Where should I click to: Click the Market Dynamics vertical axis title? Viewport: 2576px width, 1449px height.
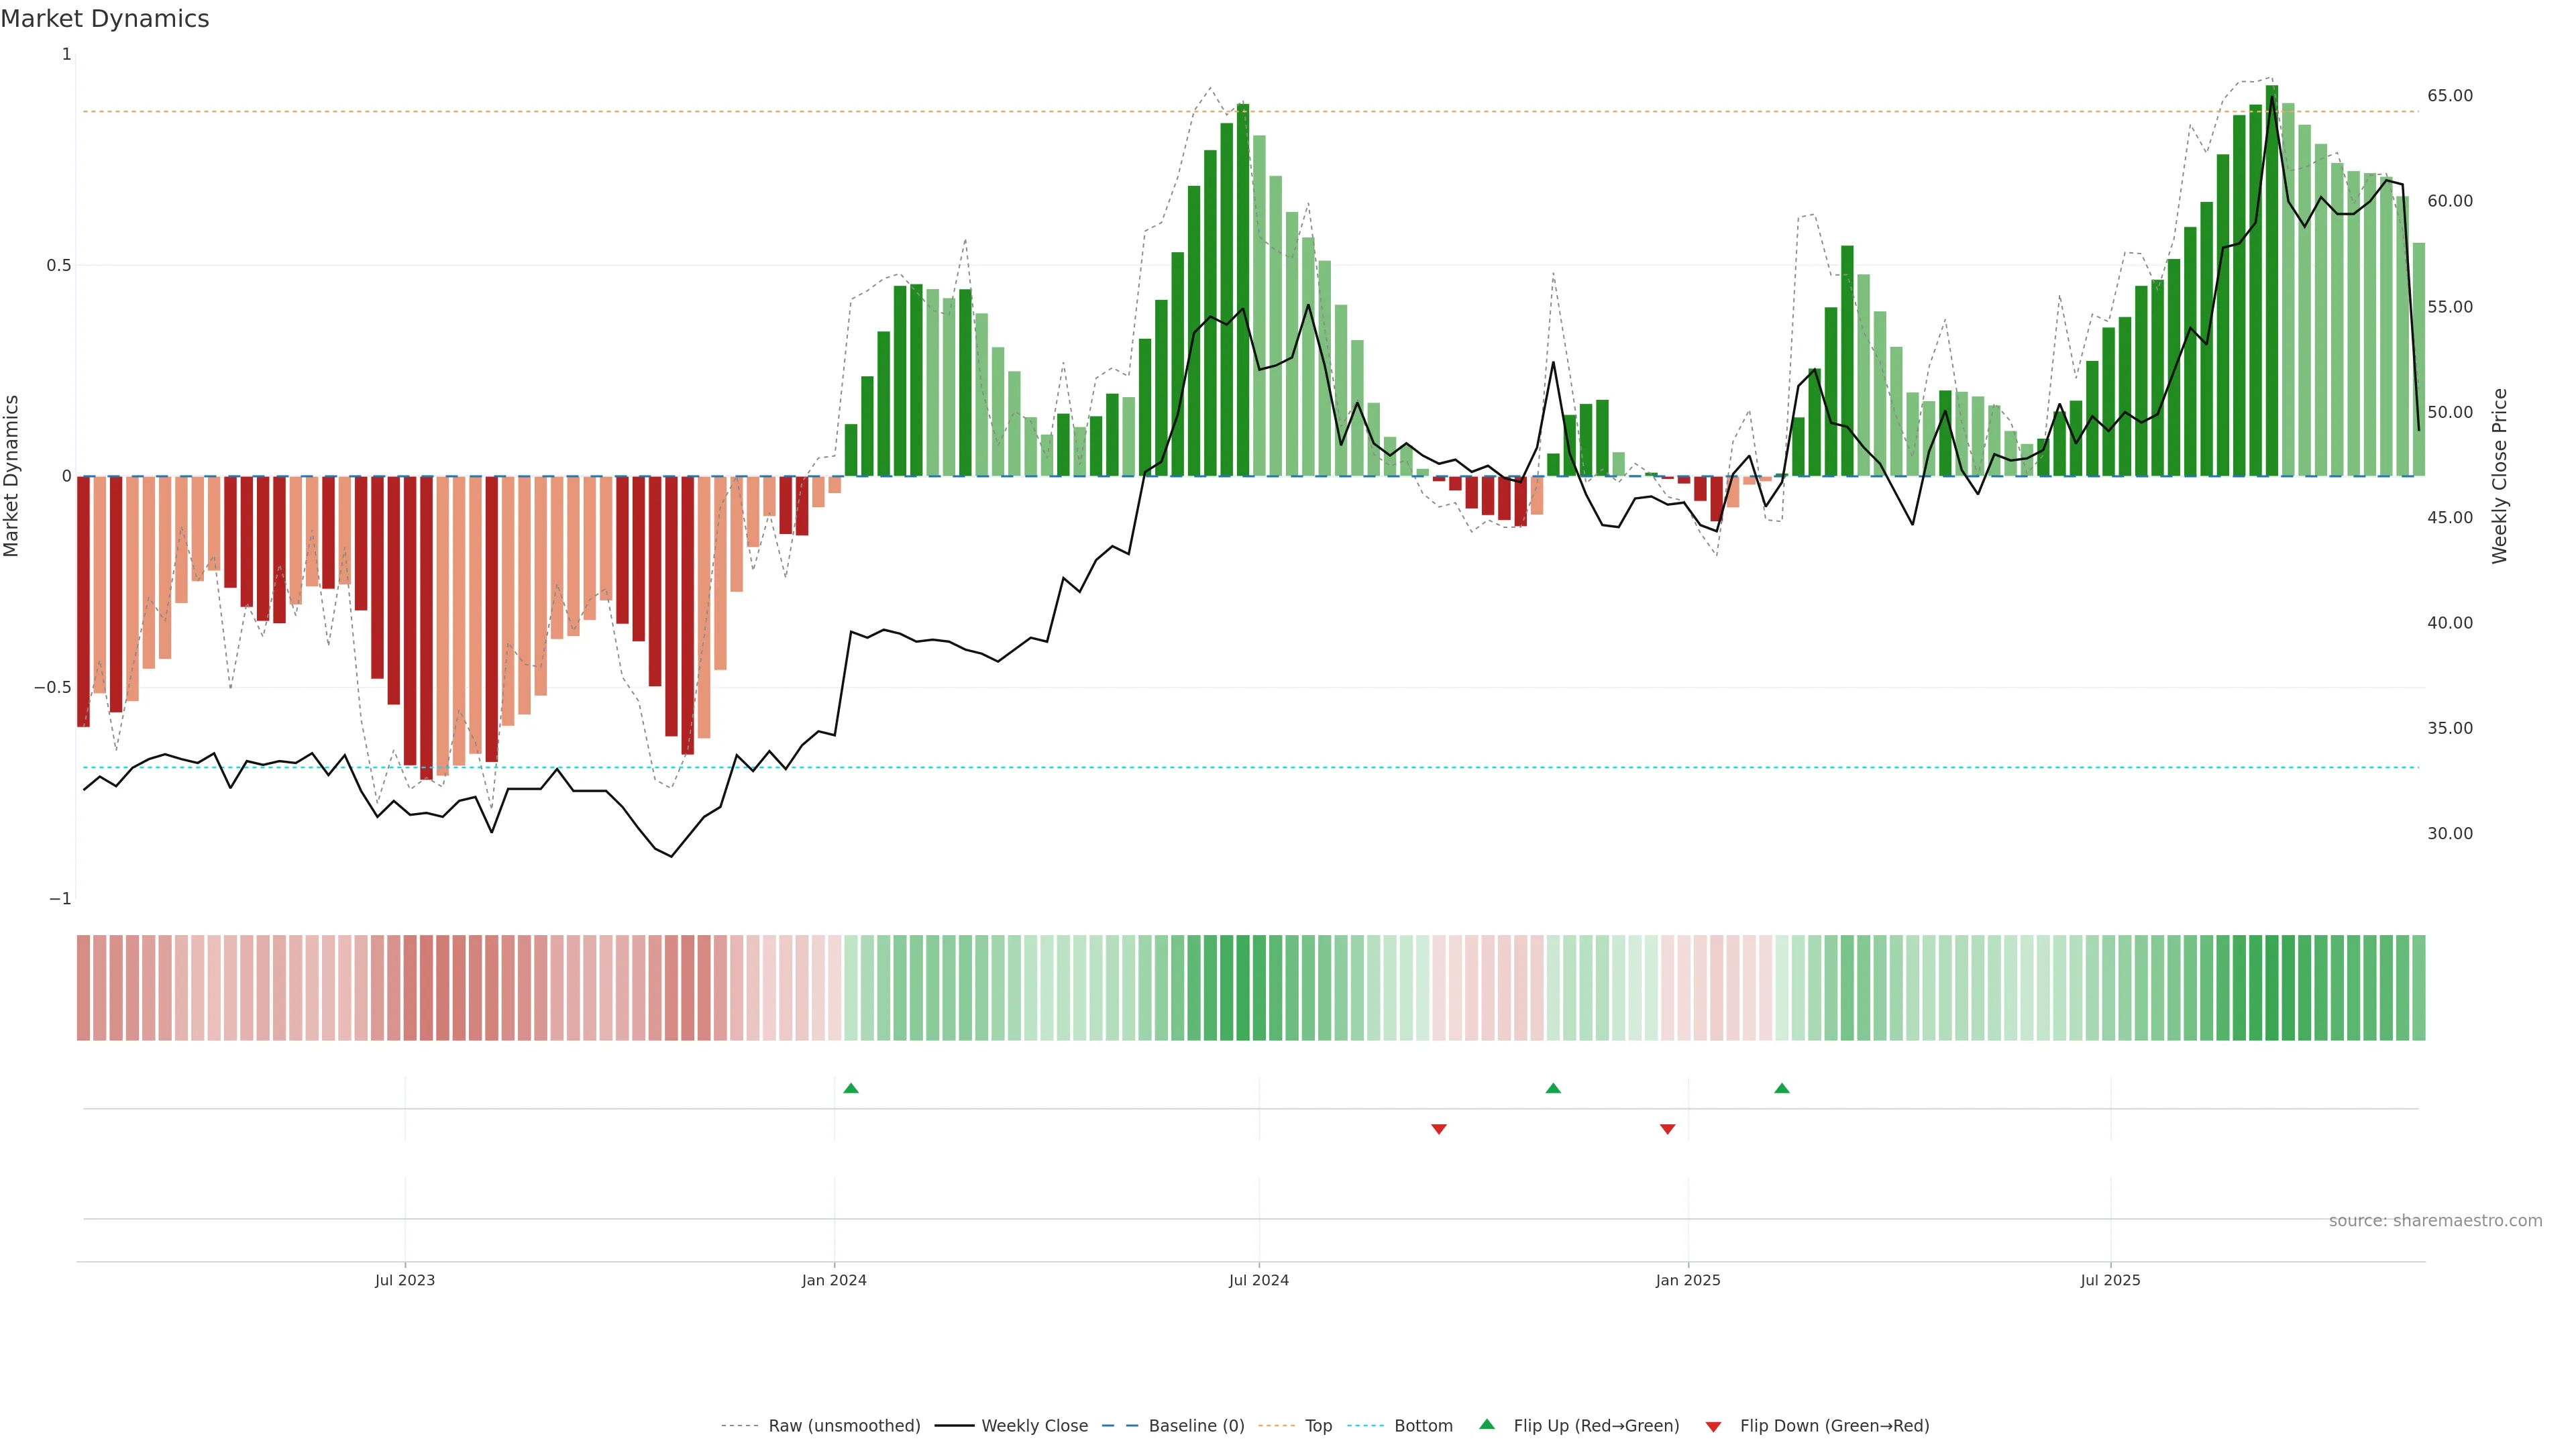pos(12,476)
